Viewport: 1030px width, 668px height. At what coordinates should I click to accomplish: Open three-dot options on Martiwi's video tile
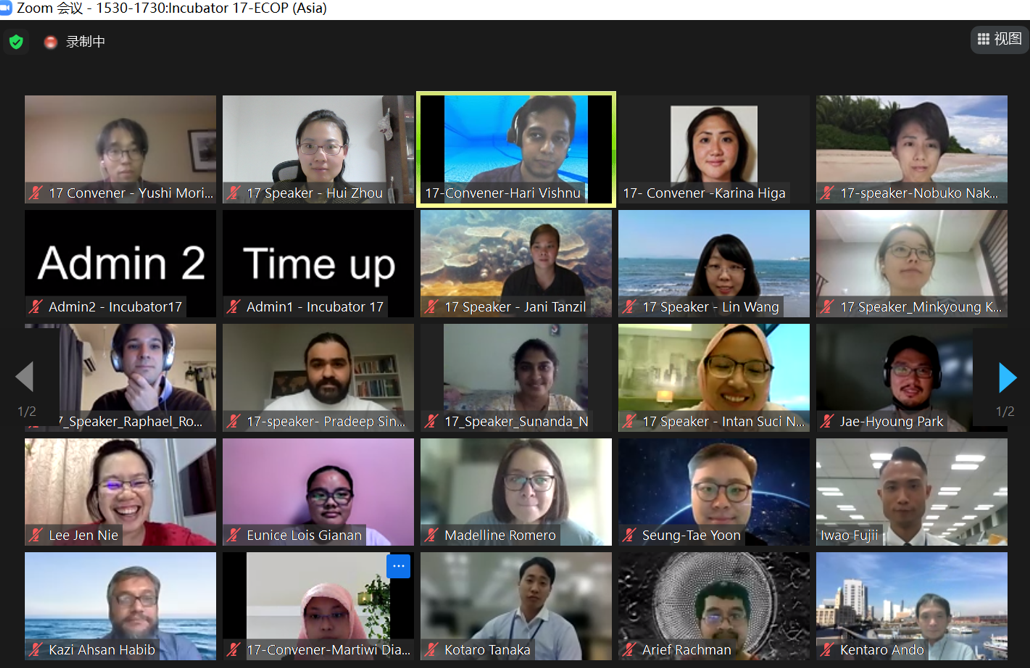coord(398,567)
